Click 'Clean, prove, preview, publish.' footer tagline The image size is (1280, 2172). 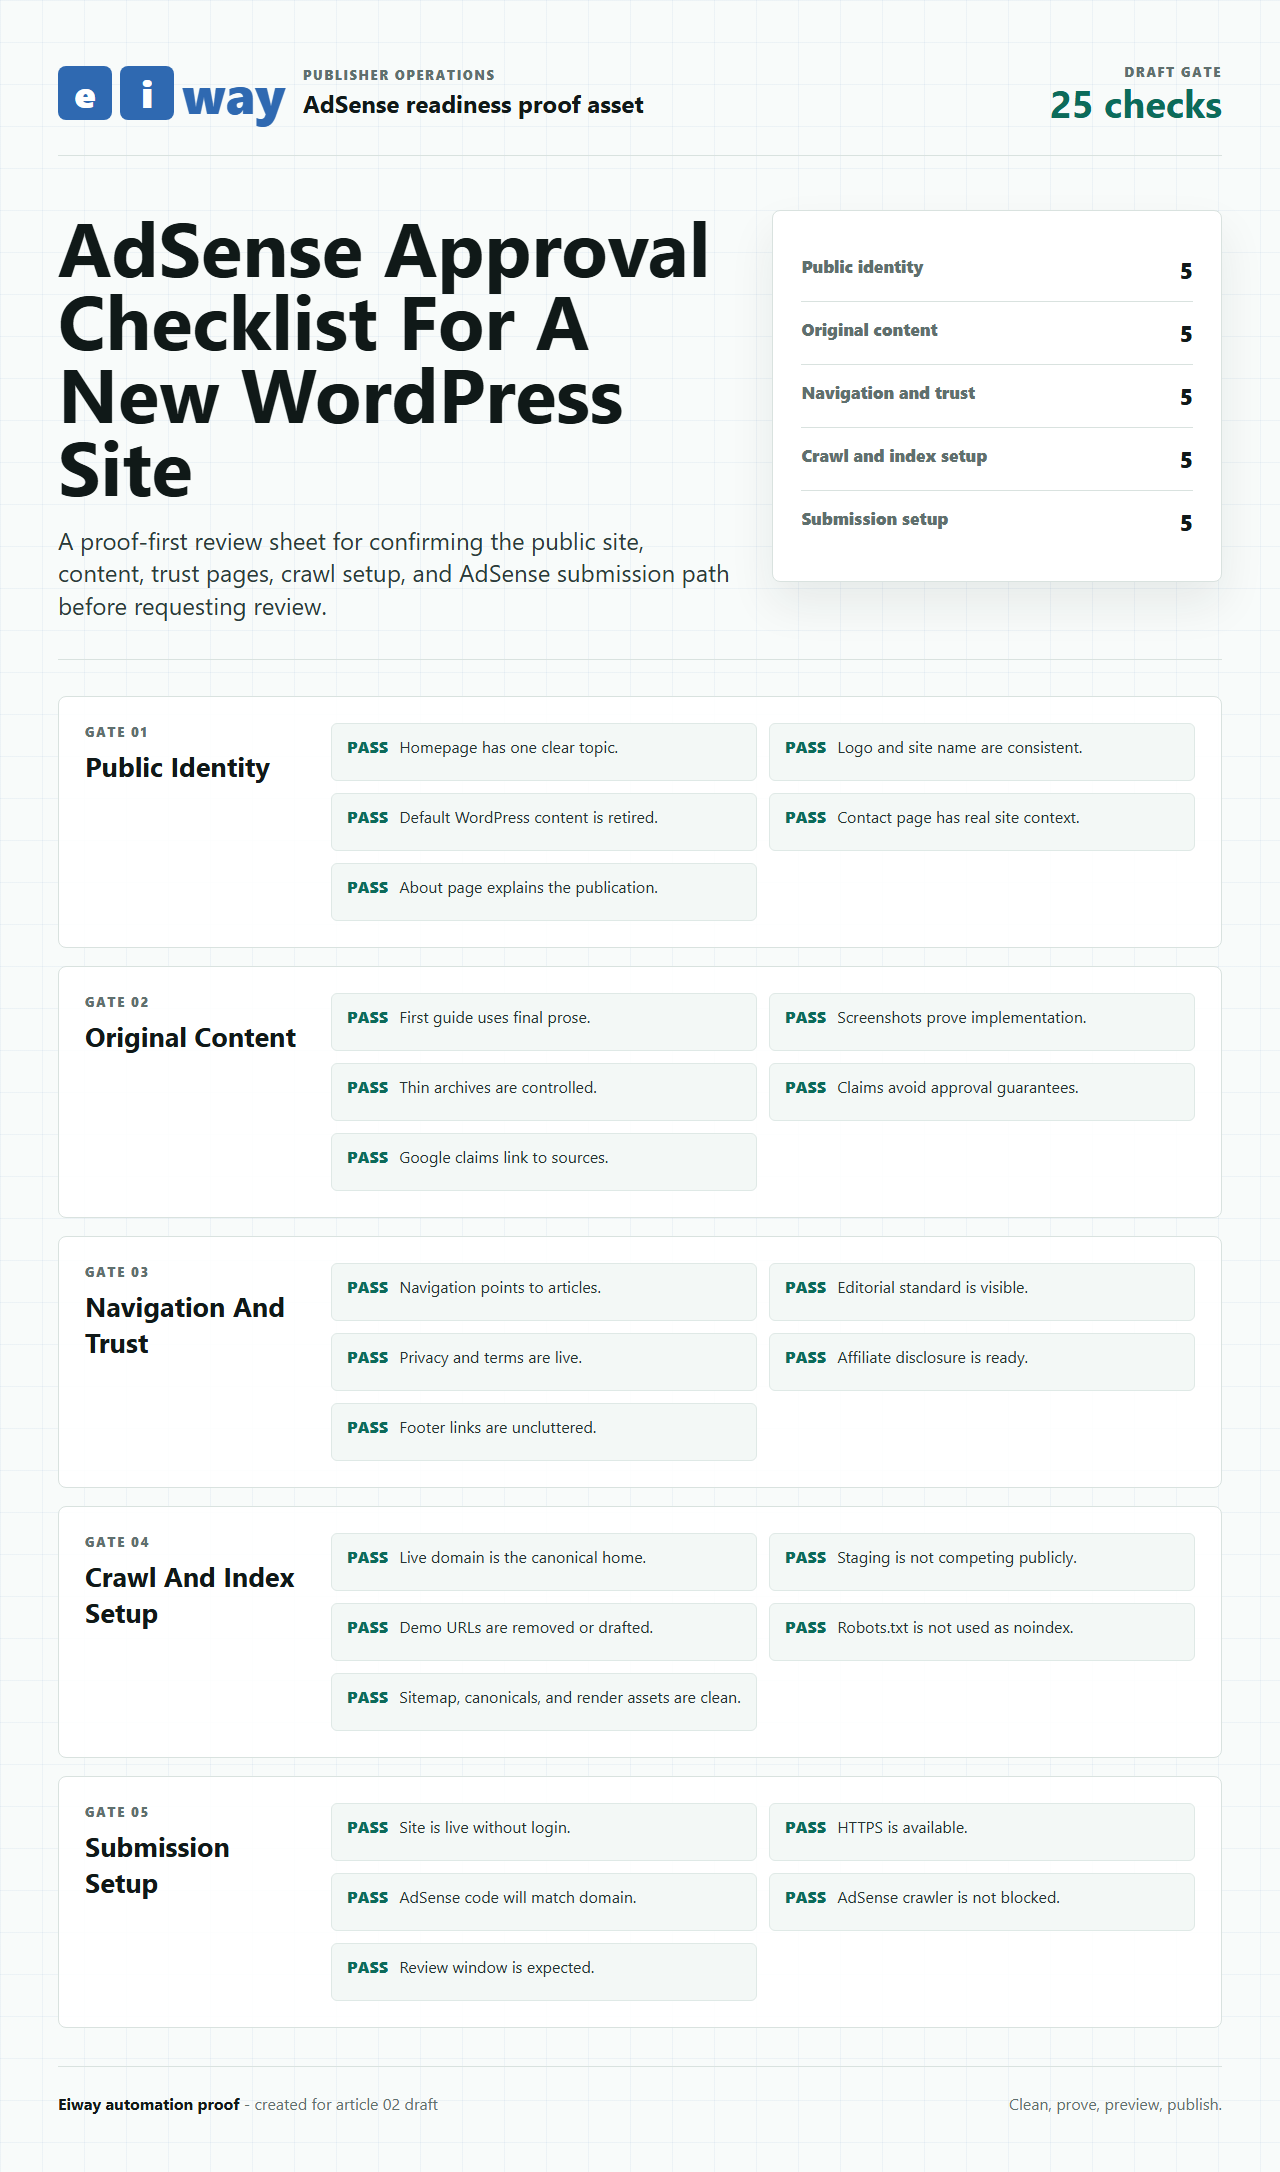click(1115, 2104)
